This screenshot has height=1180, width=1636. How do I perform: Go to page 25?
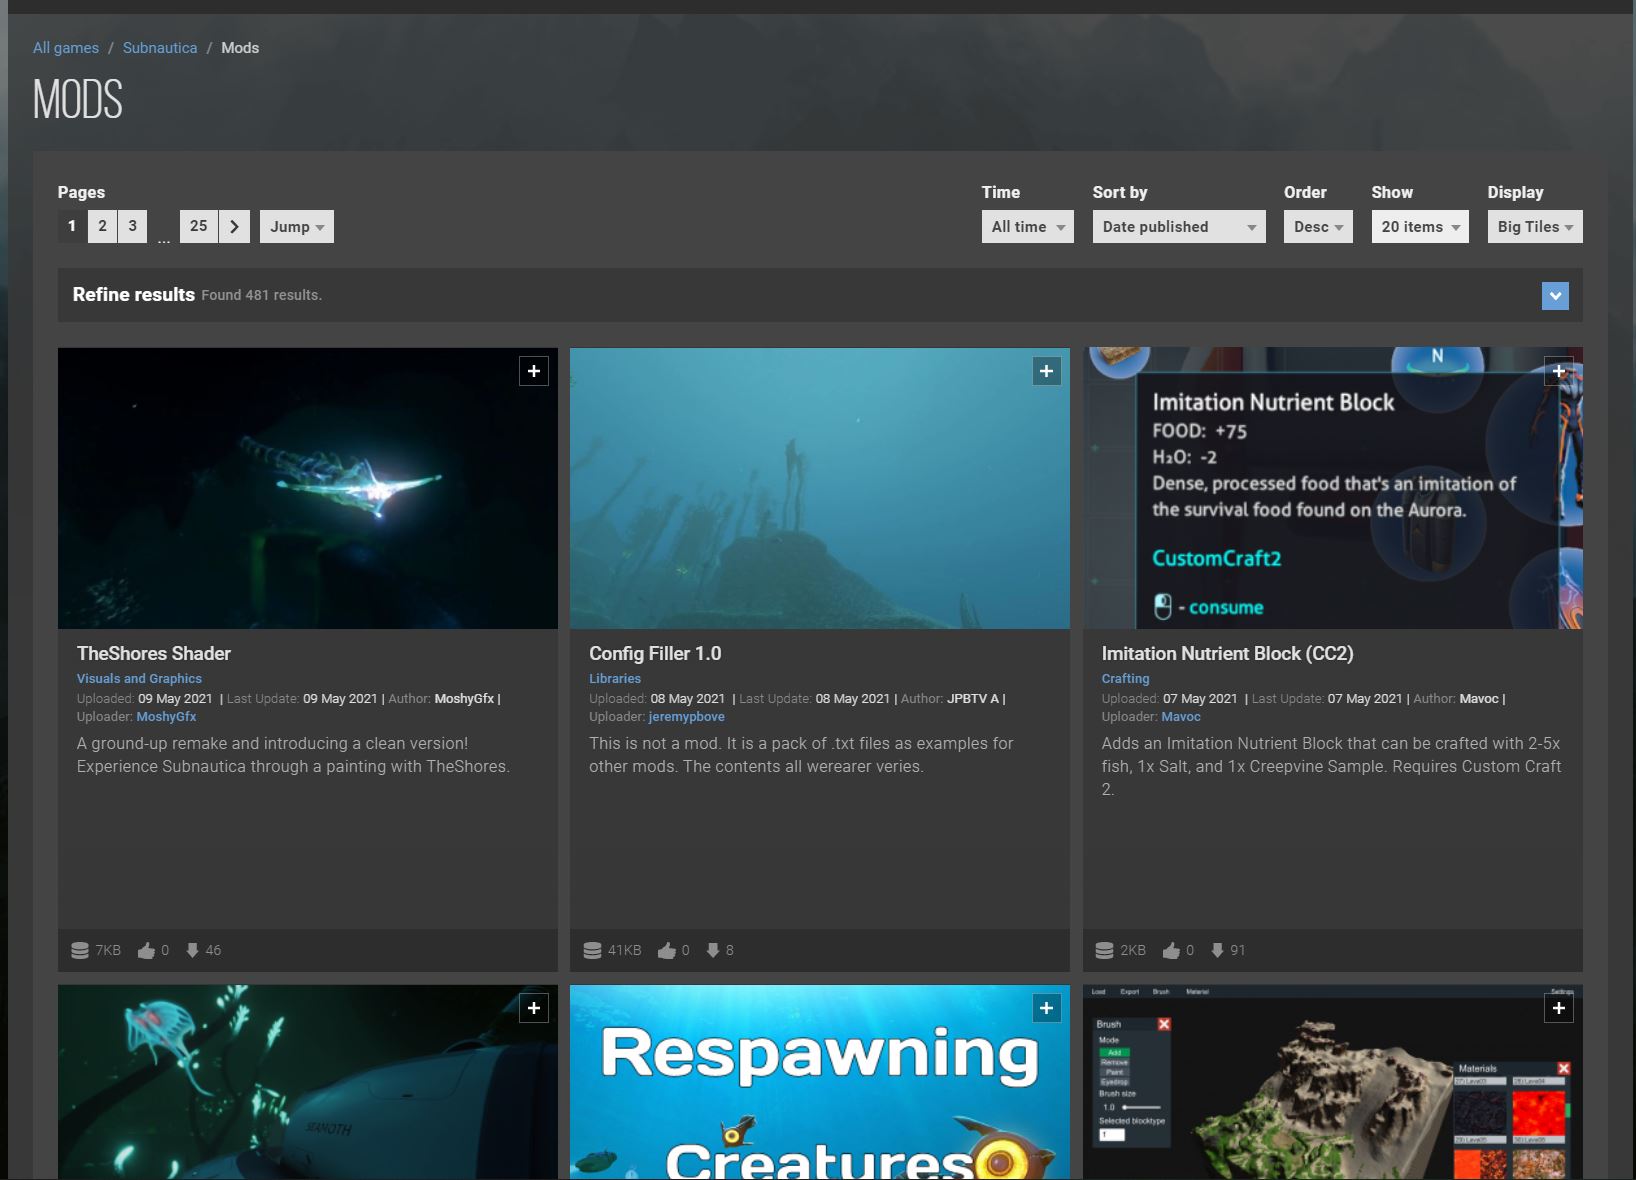[198, 226]
